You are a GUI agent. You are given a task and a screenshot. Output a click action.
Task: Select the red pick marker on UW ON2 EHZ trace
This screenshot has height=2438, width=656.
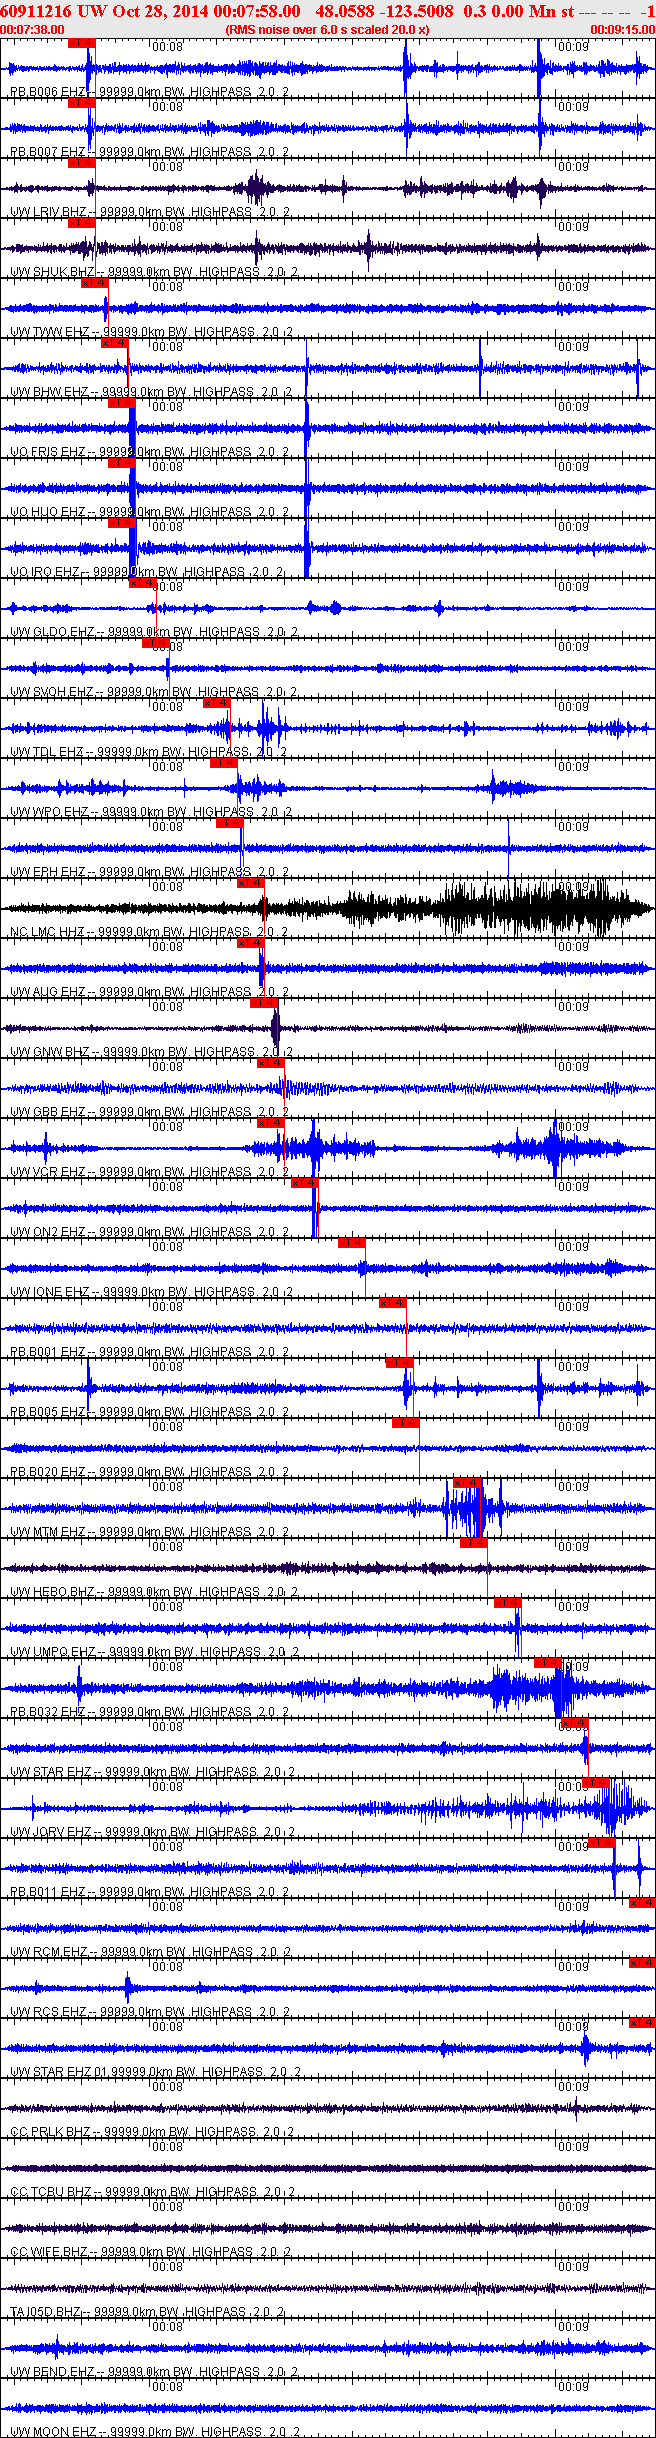point(304,1183)
